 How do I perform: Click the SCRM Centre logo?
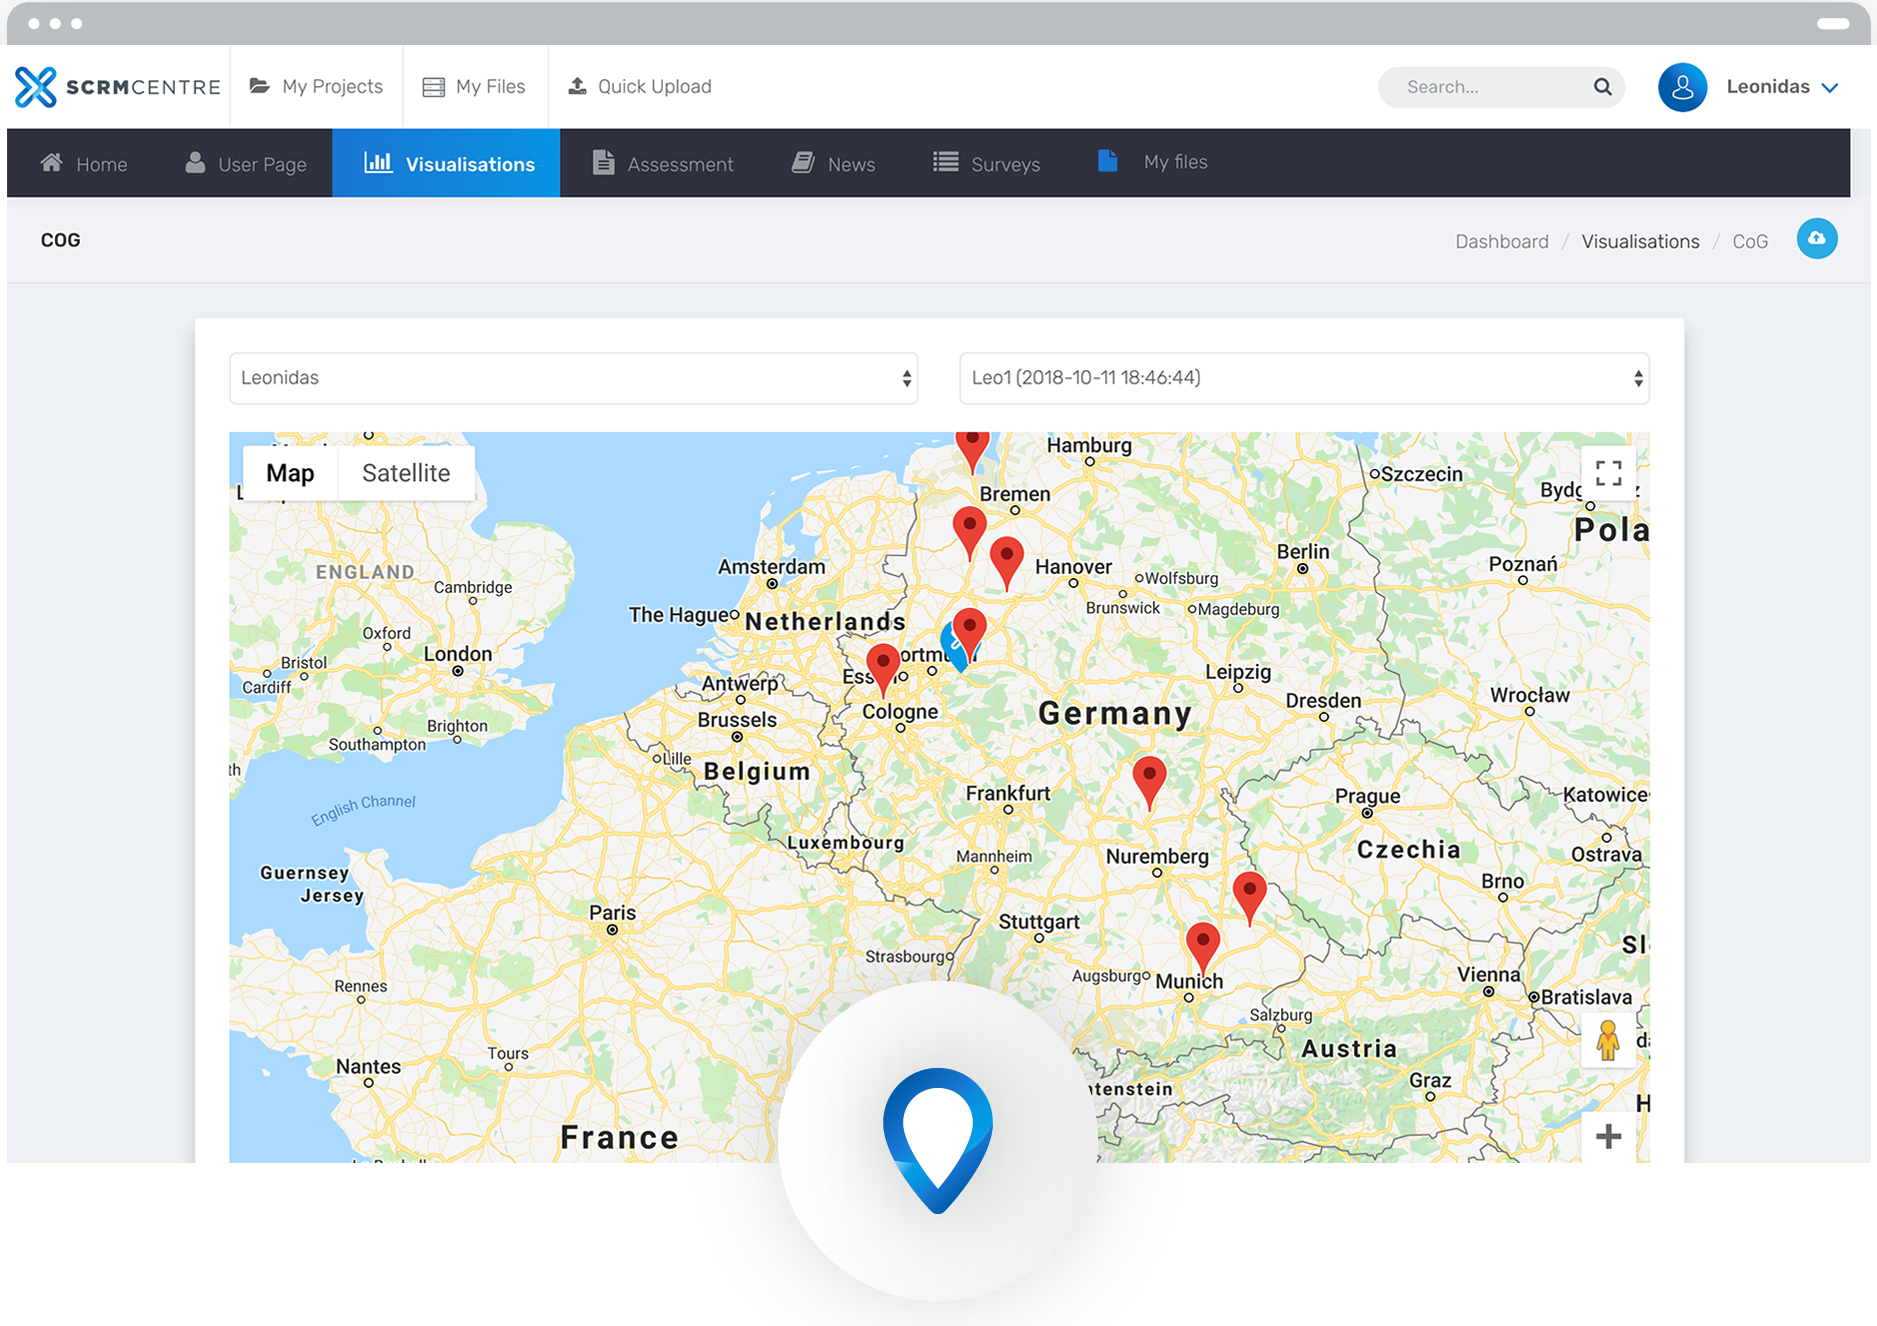[117, 87]
